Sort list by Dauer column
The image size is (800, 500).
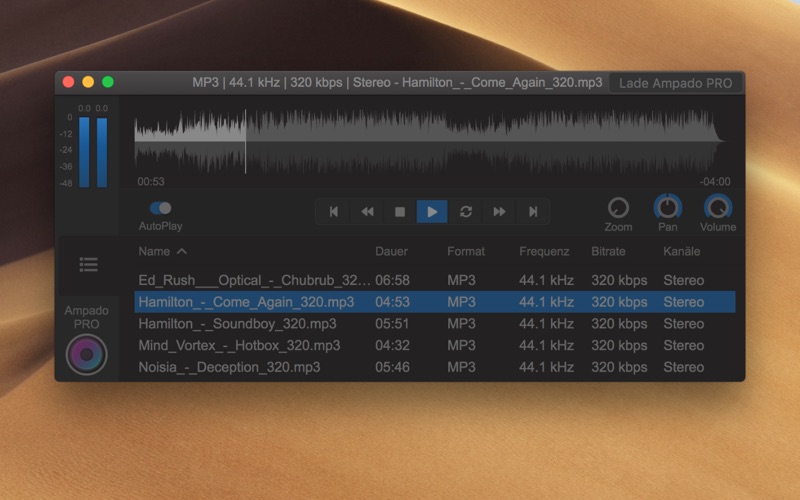click(391, 251)
